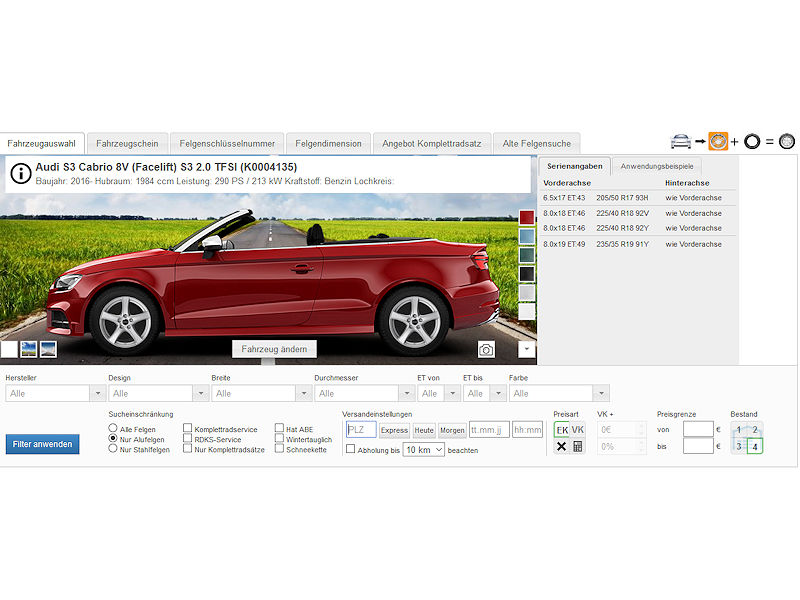
Task: Click the Fahrzeug ändern button
Action: 274,349
